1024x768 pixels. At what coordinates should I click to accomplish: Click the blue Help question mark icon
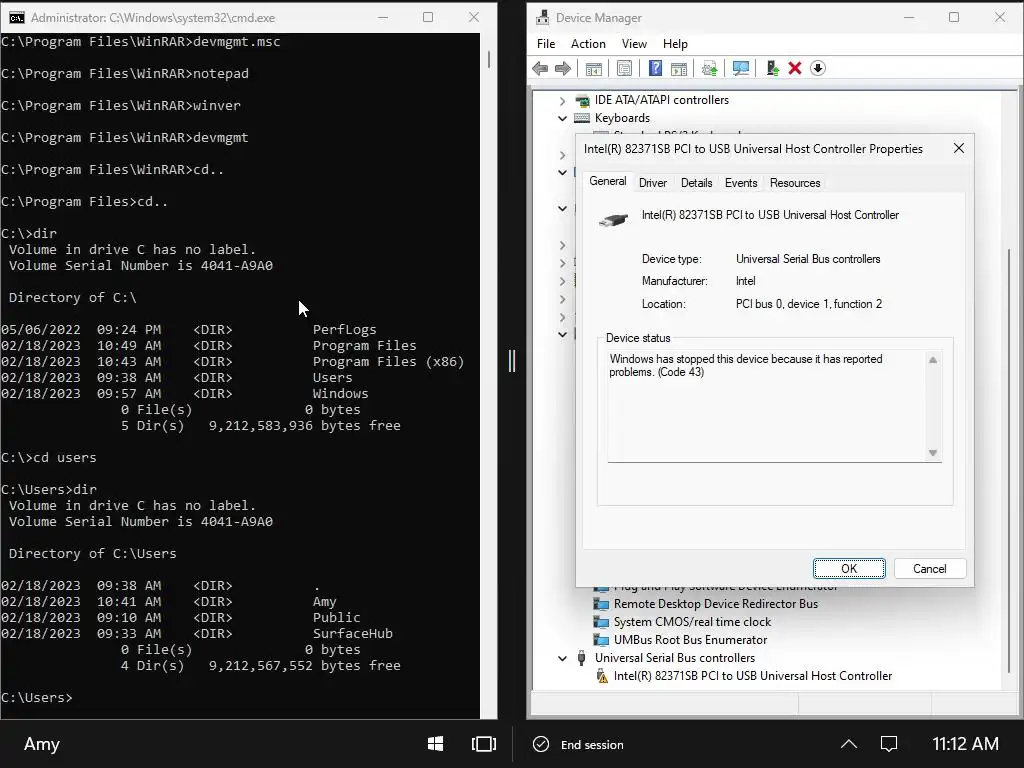pyautogui.click(x=655, y=68)
